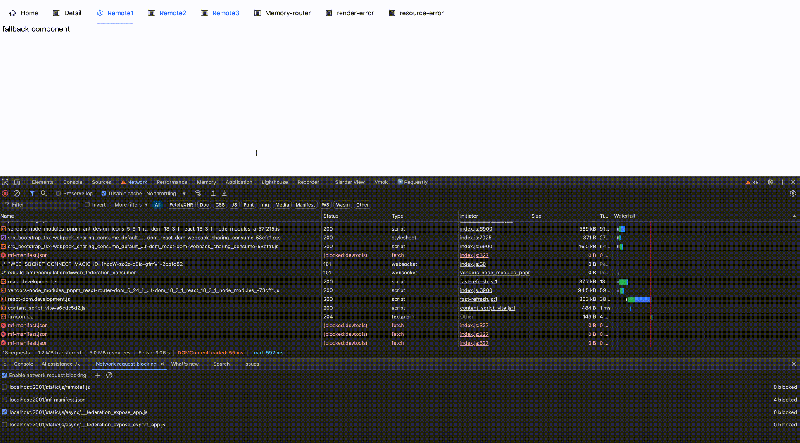Screen dimensions: 800x443
Task: Sort by the Status column header
Action: point(331,216)
